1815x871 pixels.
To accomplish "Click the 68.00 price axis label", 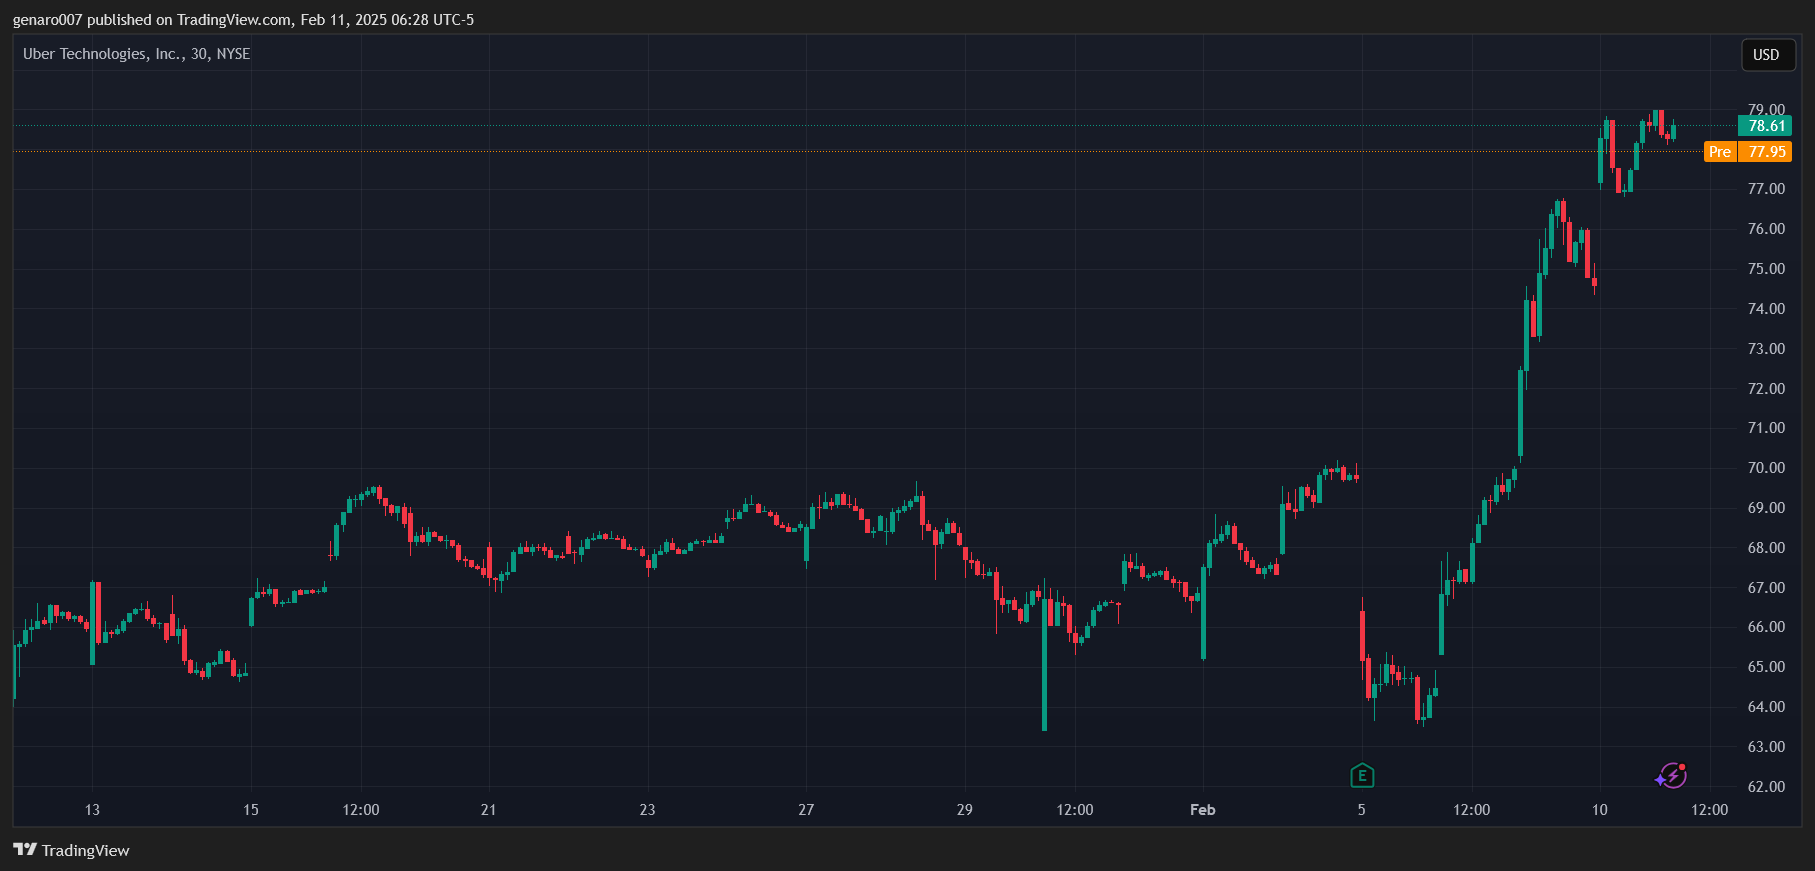I will click(x=1766, y=548).
